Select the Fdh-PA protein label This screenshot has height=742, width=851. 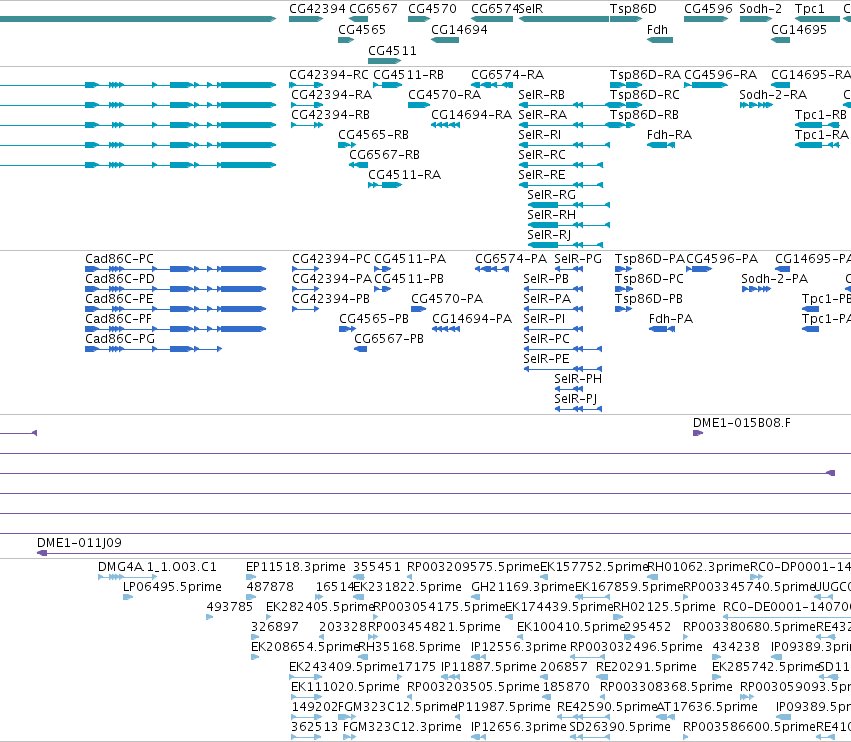671,320
